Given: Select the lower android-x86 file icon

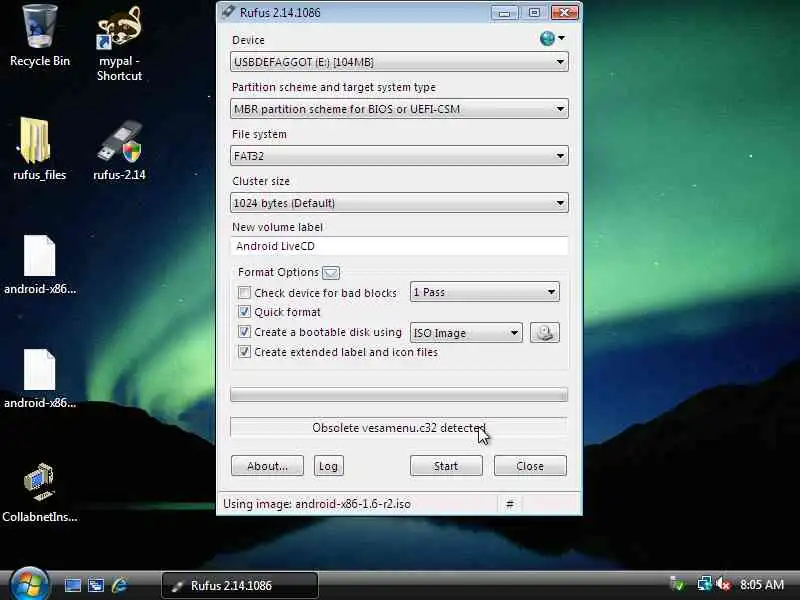Looking at the screenshot, I should (40, 379).
